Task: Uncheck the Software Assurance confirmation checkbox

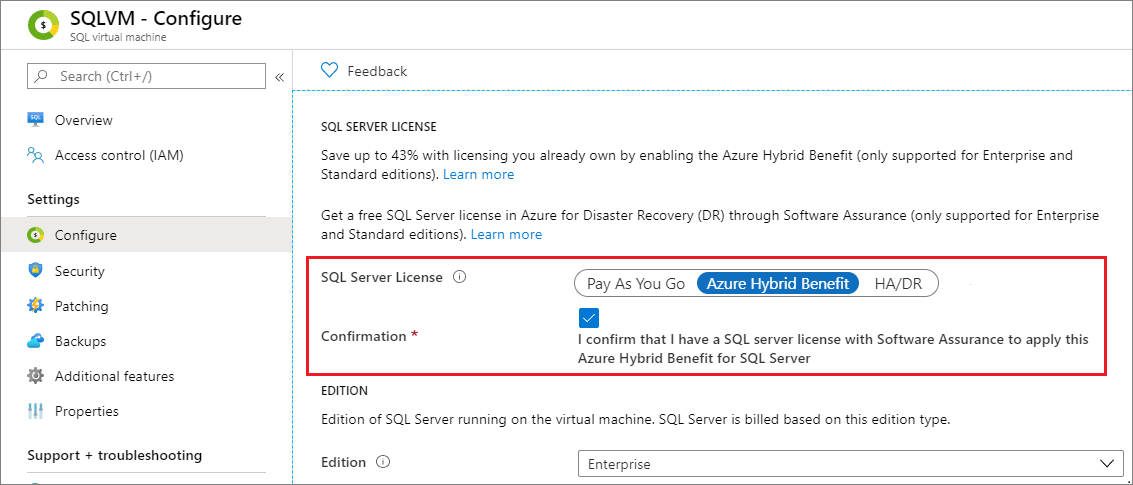Action: pos(588,317)
